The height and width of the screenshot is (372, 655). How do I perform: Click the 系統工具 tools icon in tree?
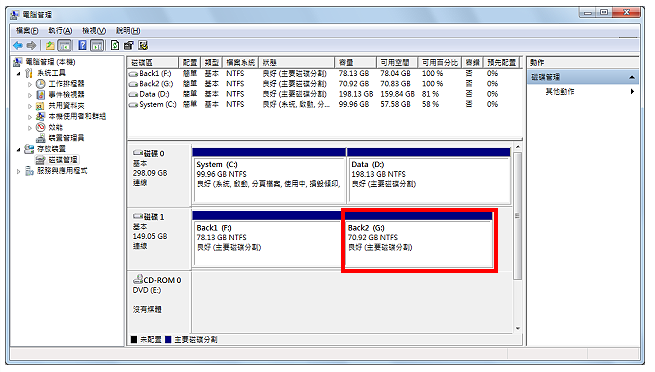tap(29, 73)
